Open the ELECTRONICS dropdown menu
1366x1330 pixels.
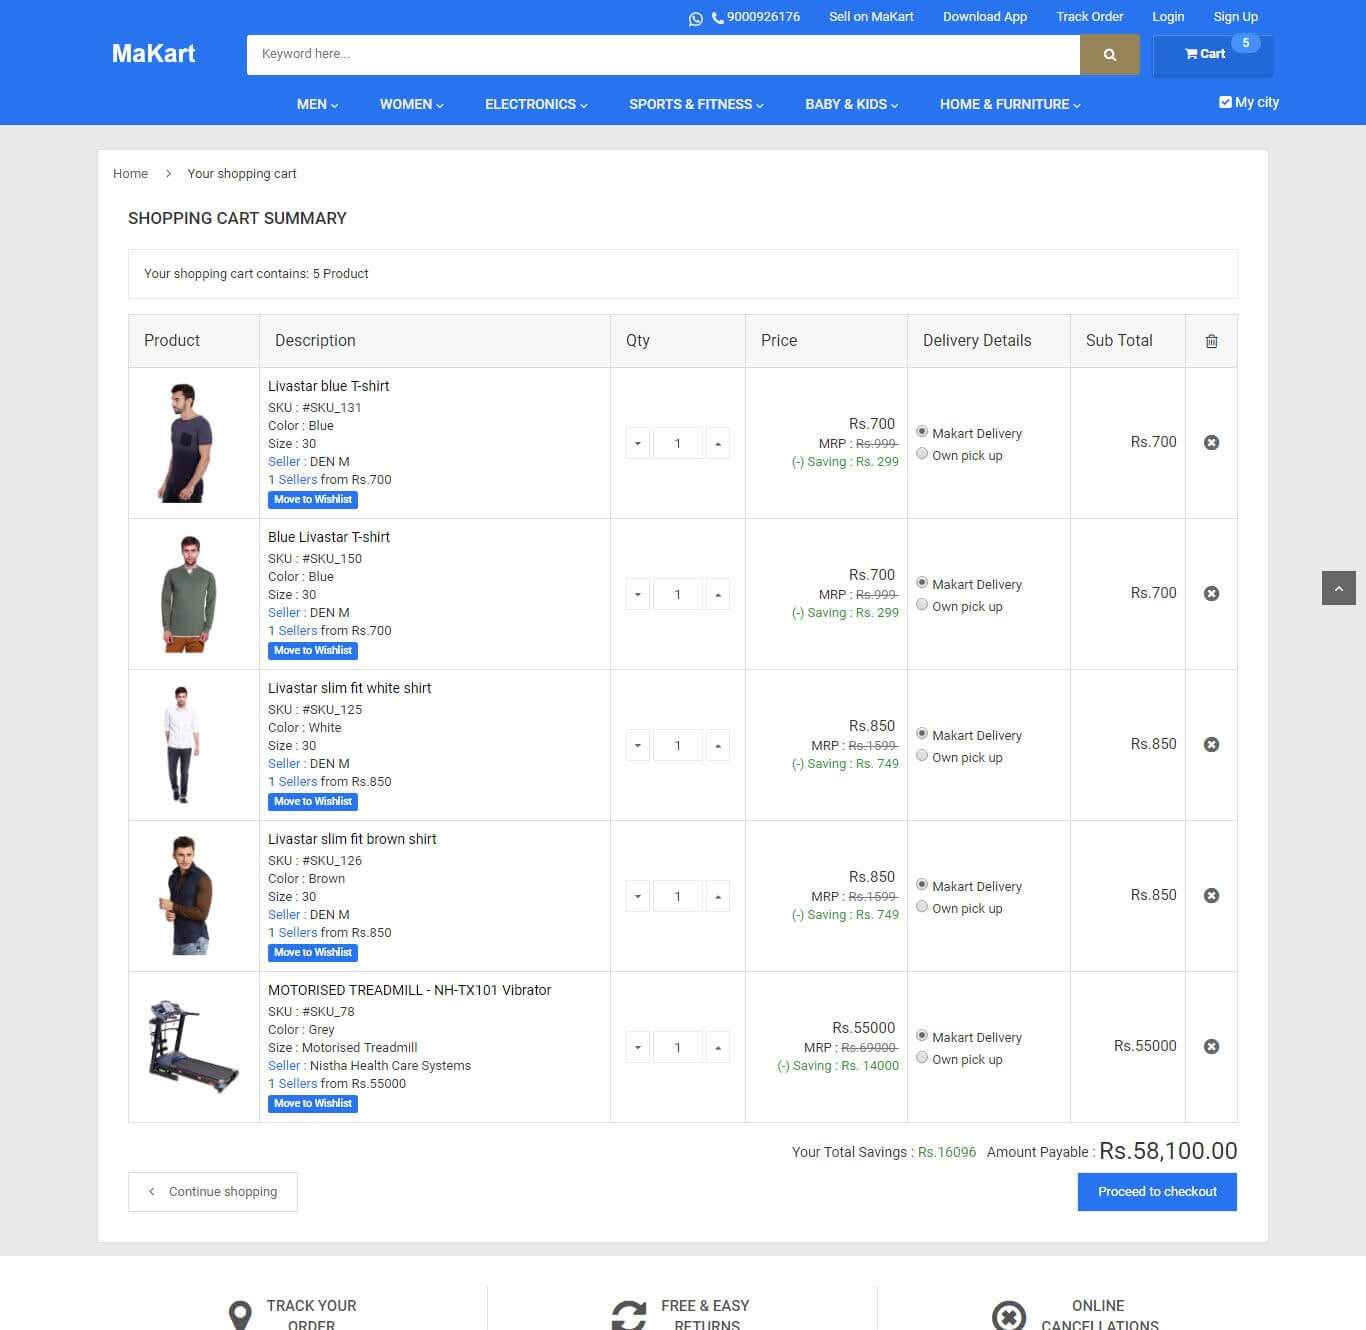tap(536, 105)
